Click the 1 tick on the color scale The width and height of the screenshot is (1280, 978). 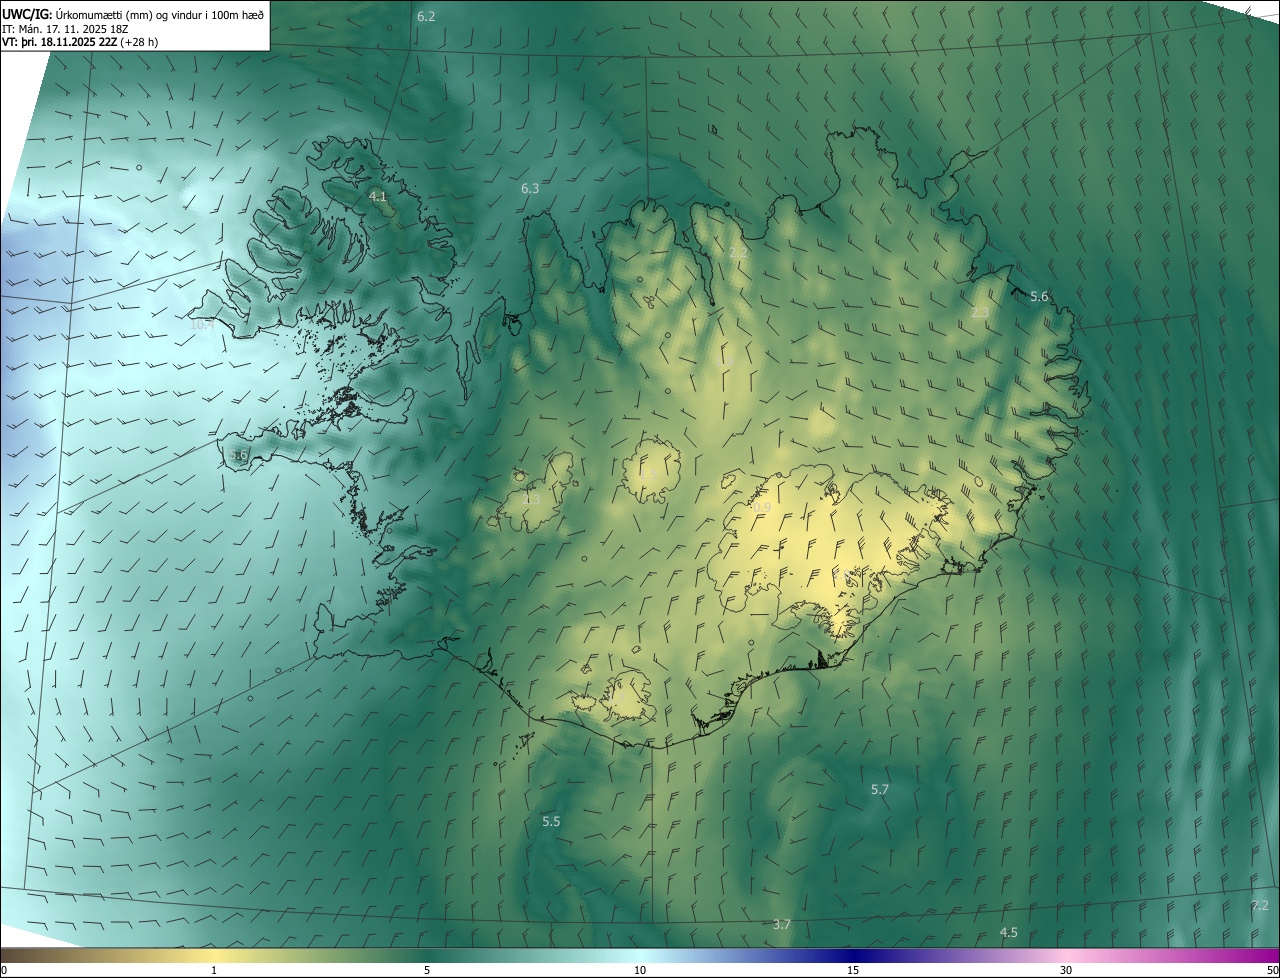pos(214,970)
